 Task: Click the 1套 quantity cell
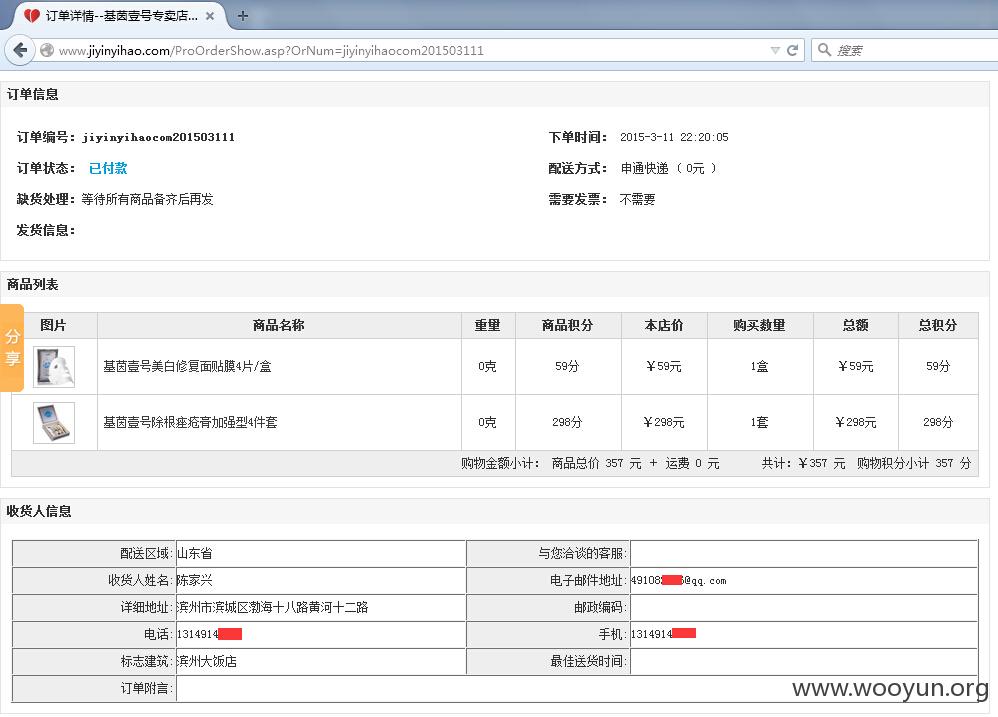759,422
